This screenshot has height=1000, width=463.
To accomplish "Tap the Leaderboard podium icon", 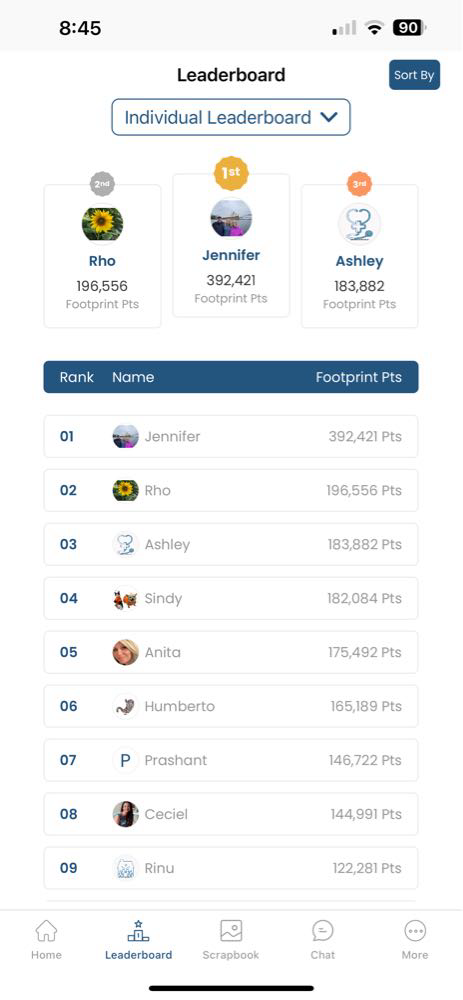I will pyautogui.click(x=138, y=931).
